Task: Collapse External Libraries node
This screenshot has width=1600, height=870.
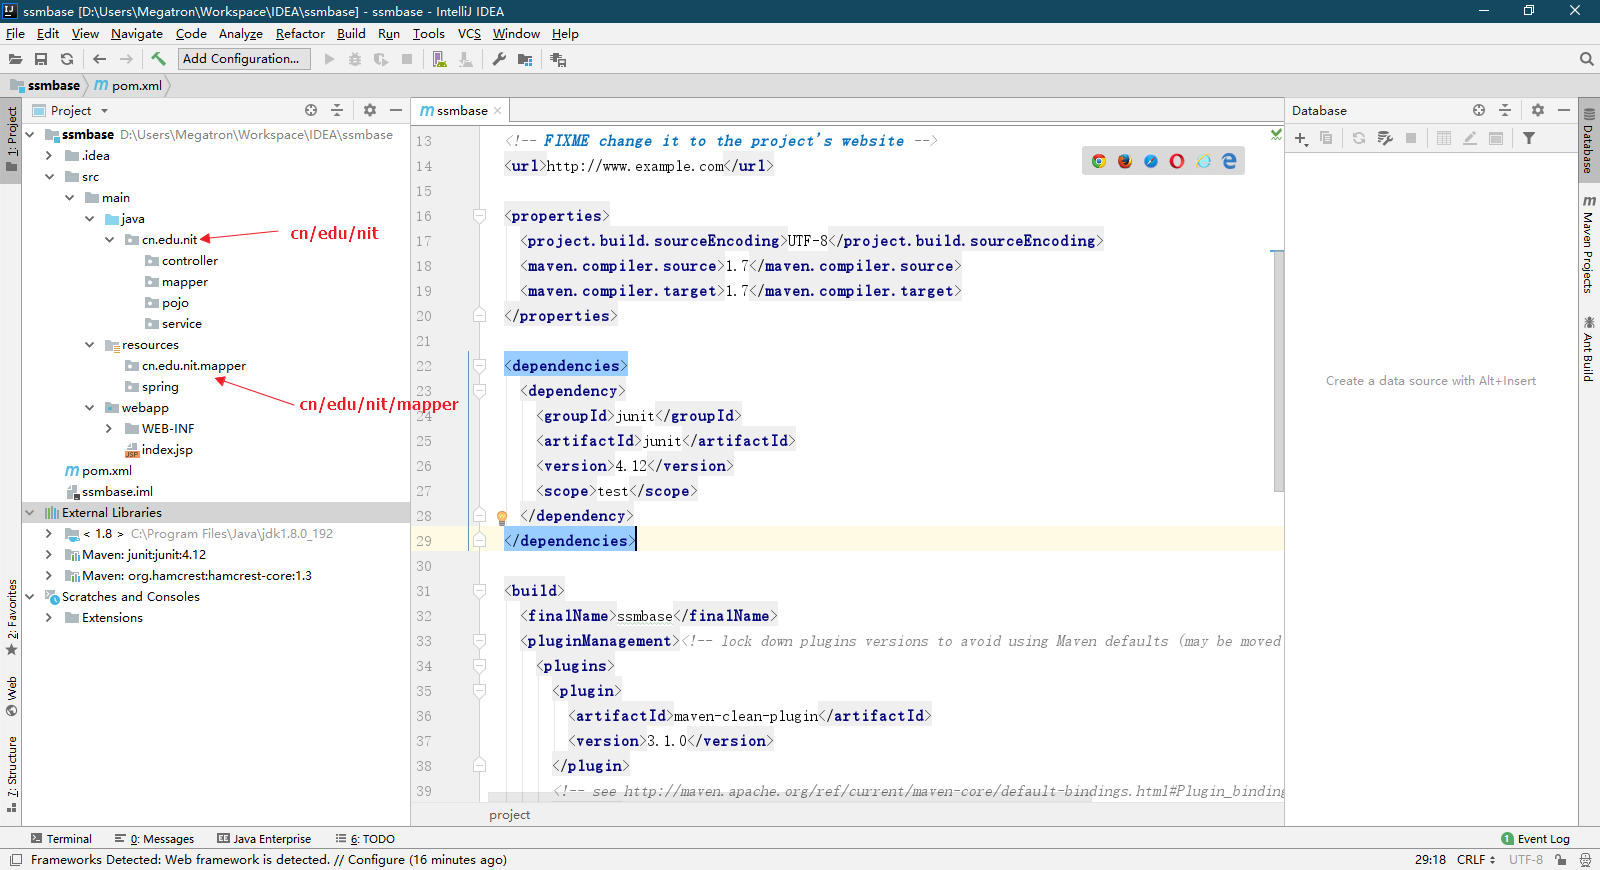Action: [x=29, y=513]
